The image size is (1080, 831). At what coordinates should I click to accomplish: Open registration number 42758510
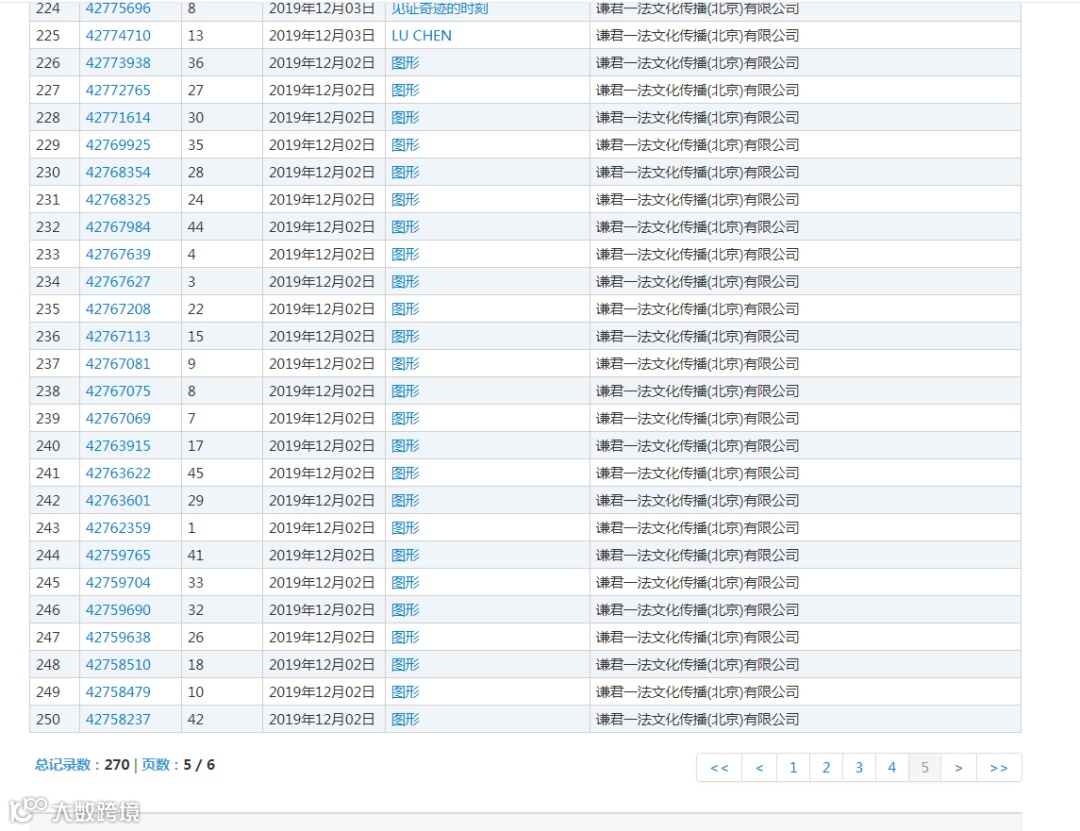[118, 665]
